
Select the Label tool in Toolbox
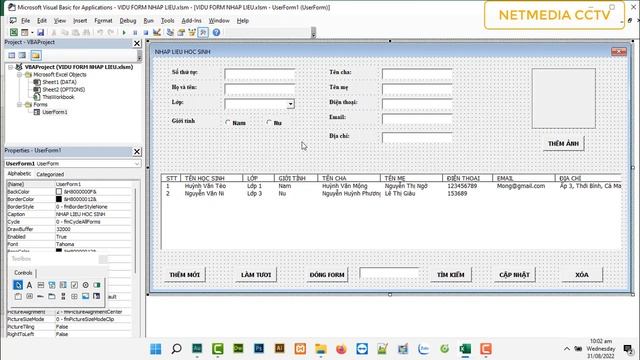[29, 285]
